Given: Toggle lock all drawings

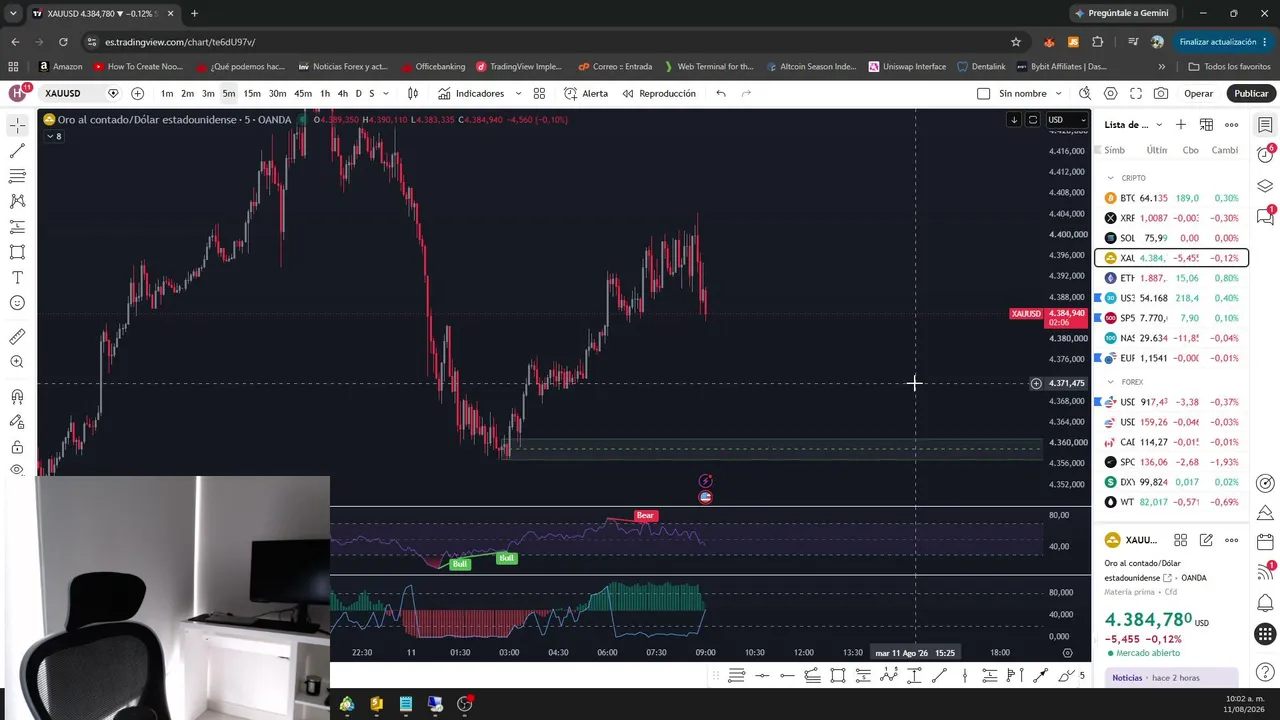Looking at the screenshot, I should 17,447.
